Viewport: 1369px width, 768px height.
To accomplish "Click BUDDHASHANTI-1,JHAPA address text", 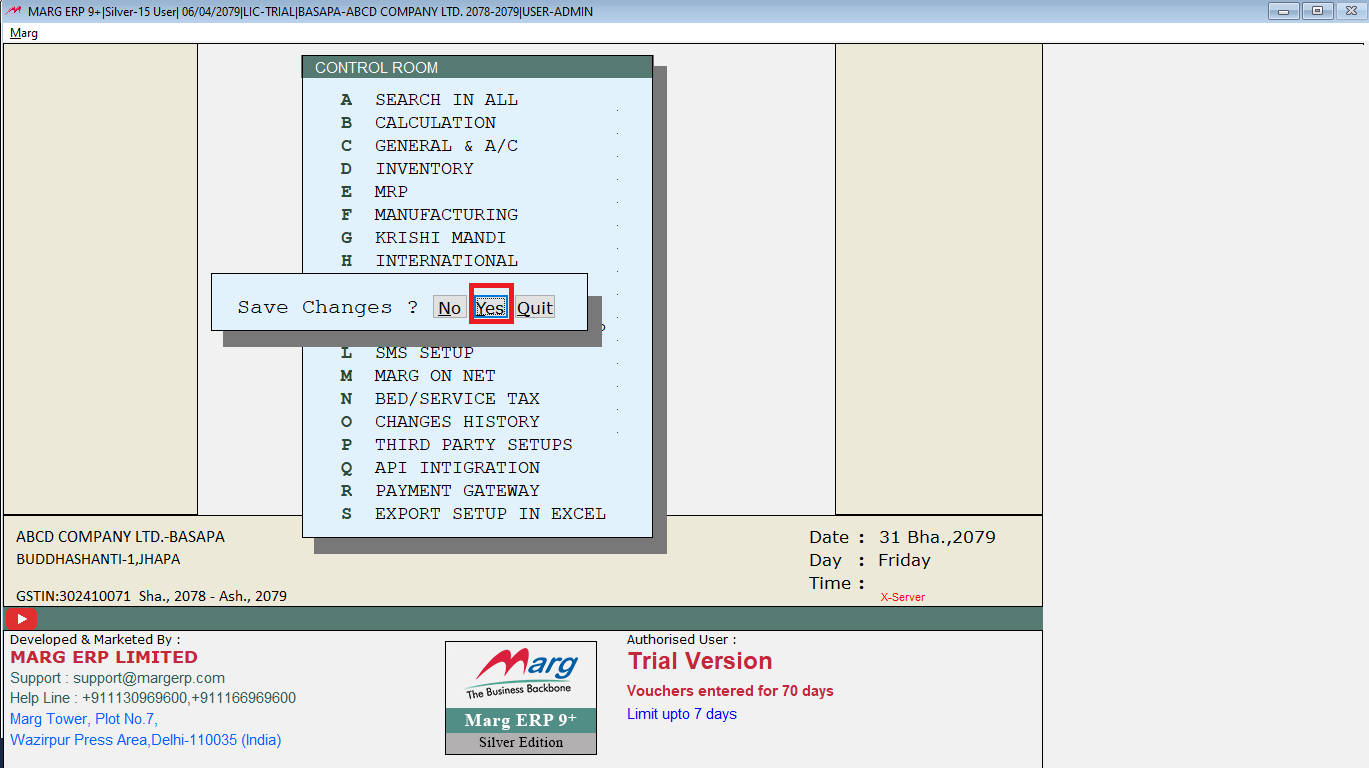I will 99,560.
